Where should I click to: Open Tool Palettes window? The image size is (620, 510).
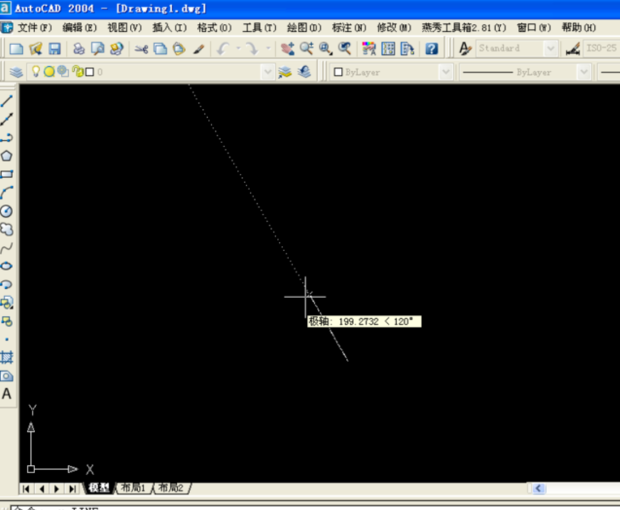pyautogui.click(x=407, y=49)
